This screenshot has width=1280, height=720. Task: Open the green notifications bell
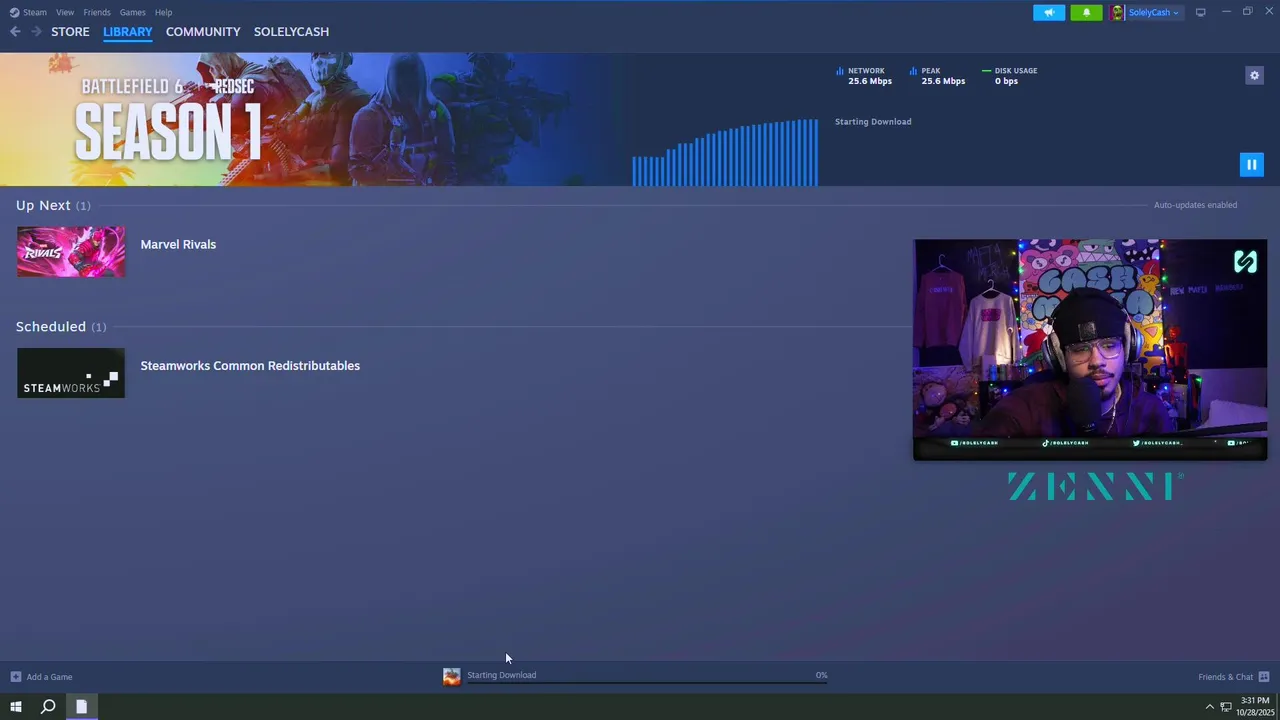tap(1087, 12)
